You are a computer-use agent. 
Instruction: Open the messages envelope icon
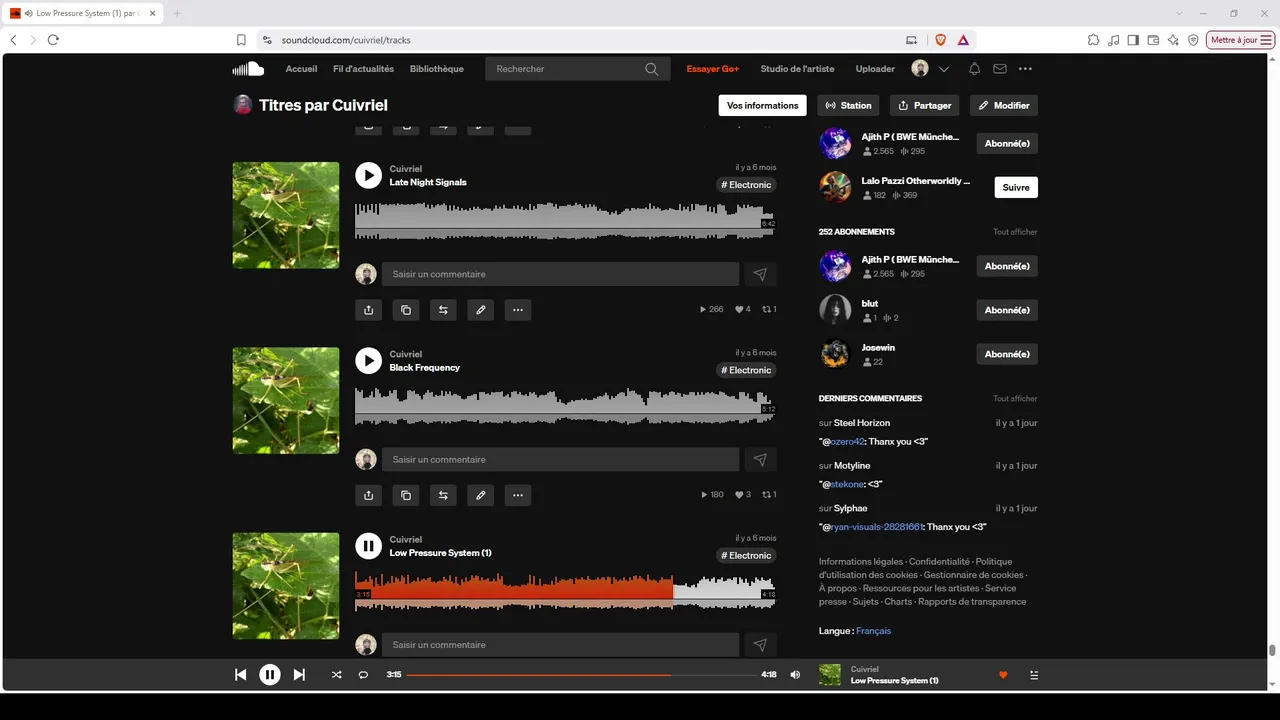tap(1000, 69)
